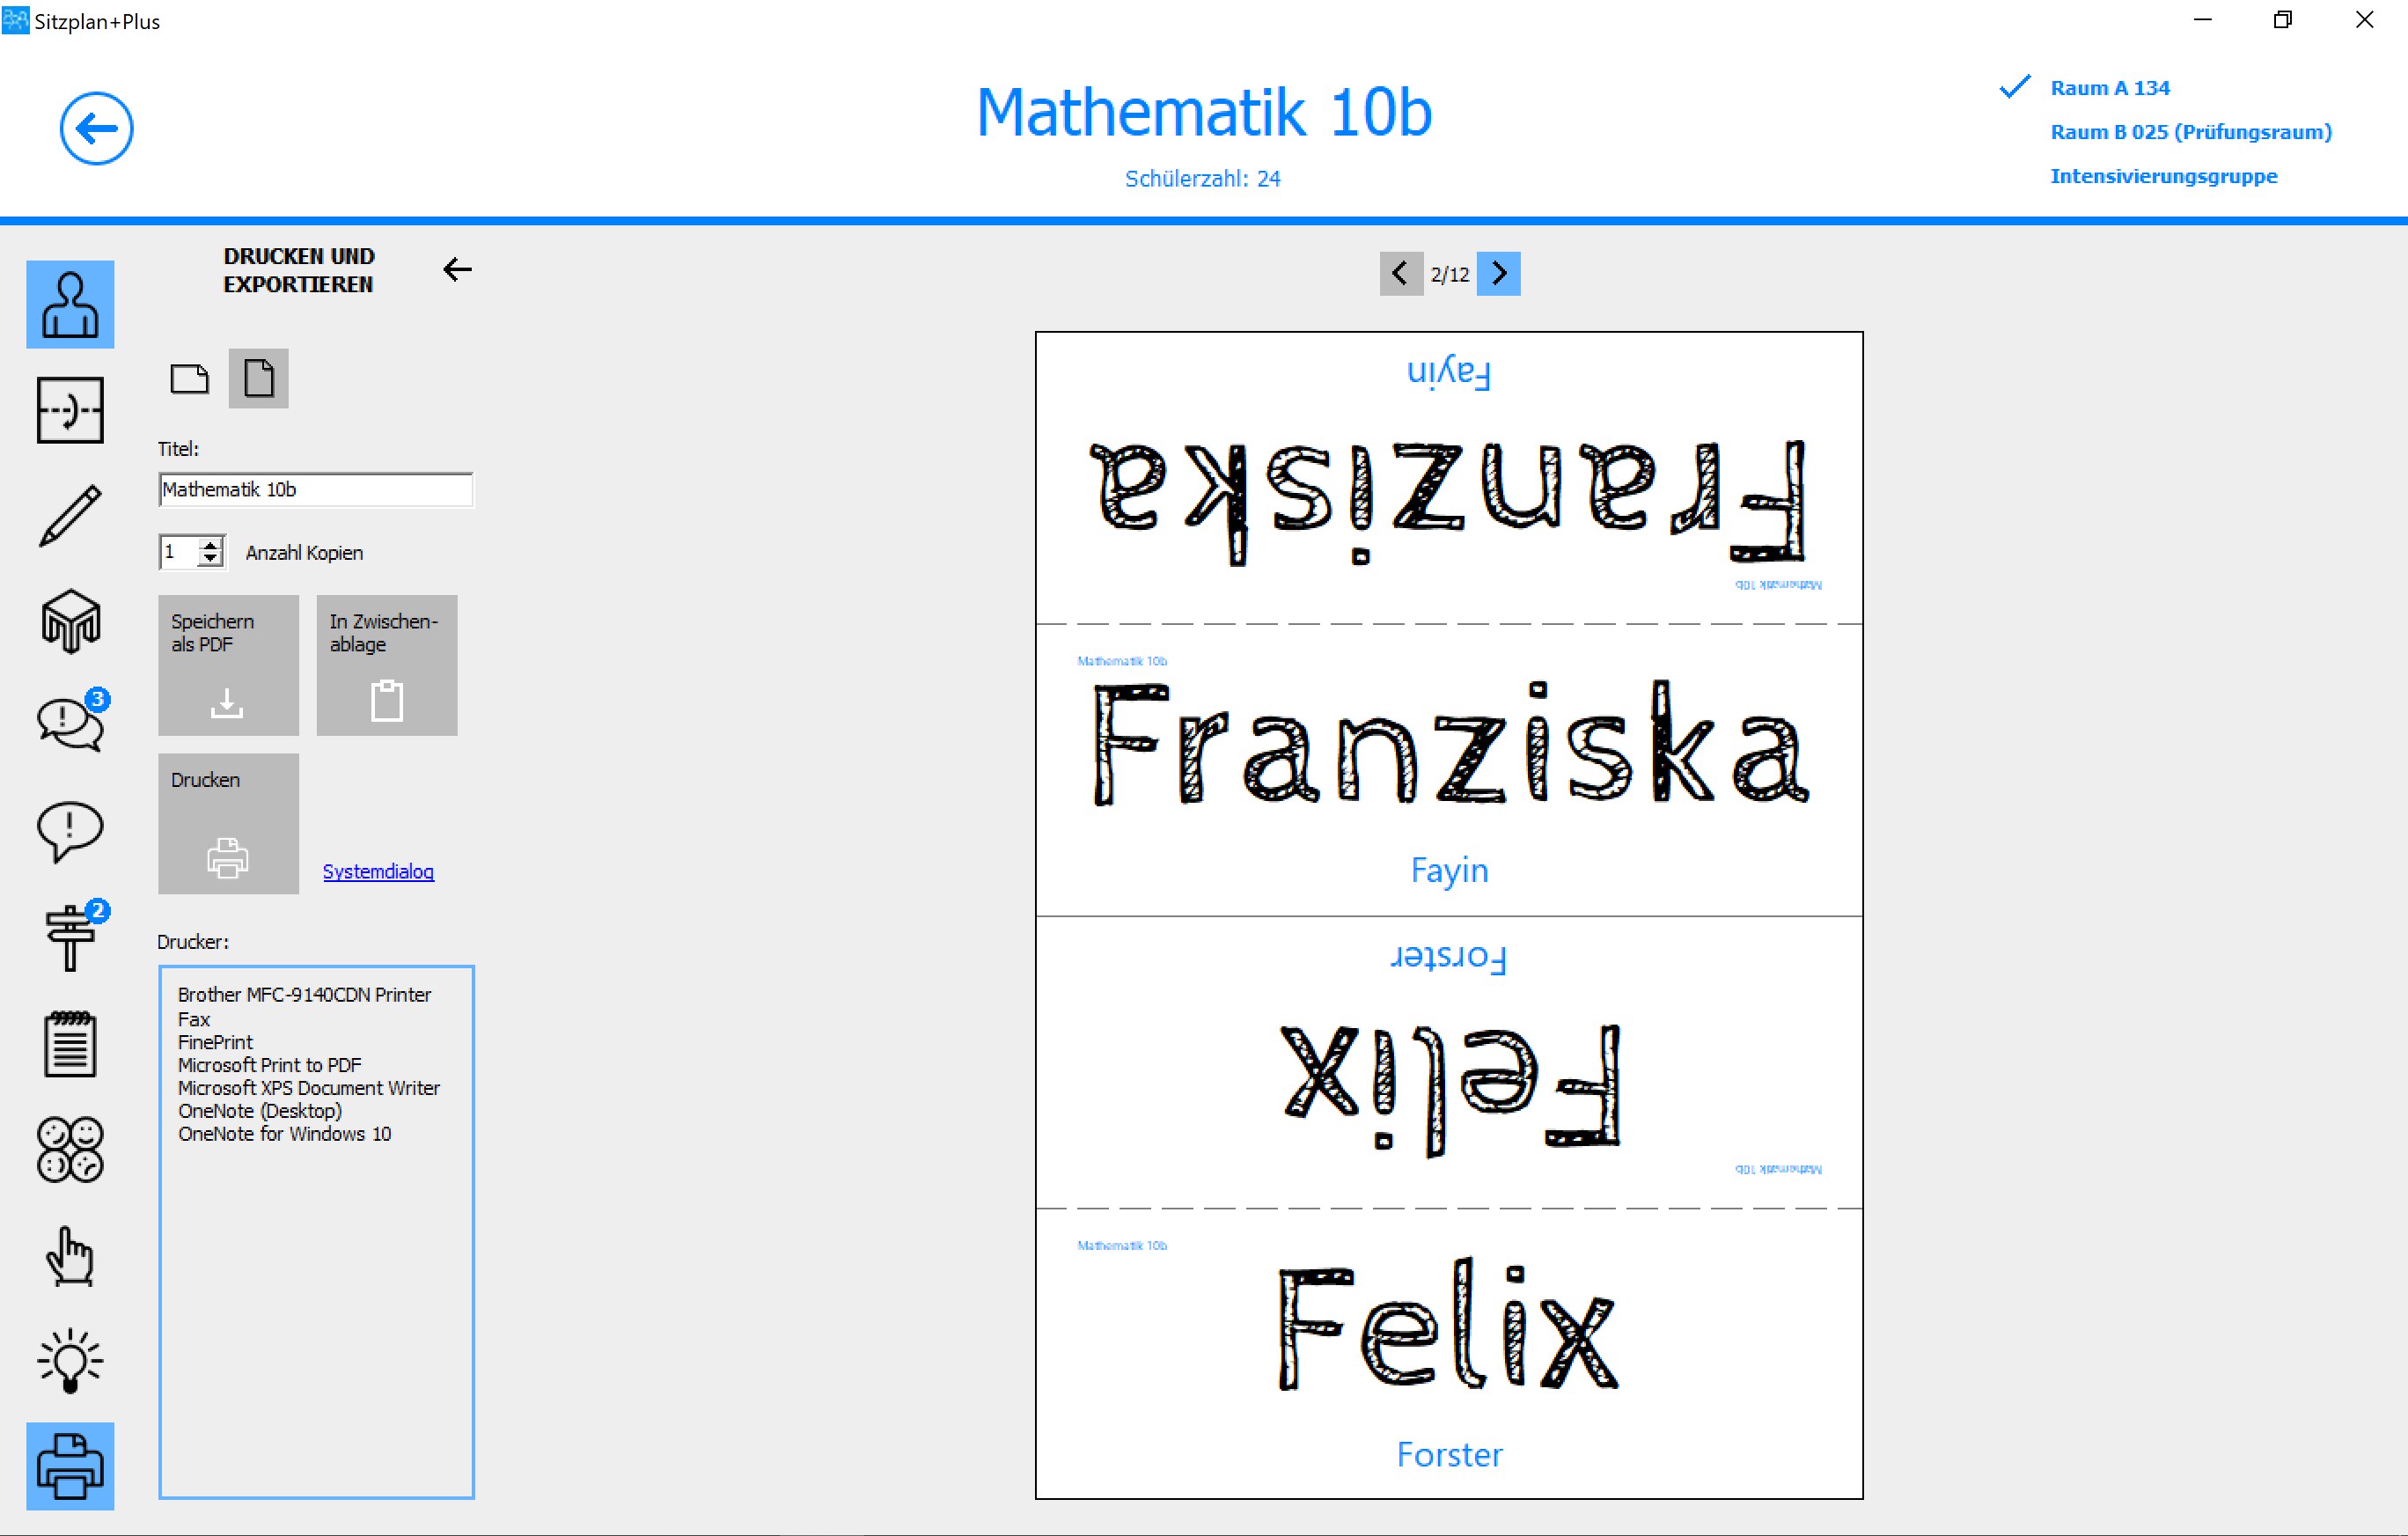Collapse the Drucken und Exportieren panel
This screenshot has height=1536, width=2408.
point(457,269)
